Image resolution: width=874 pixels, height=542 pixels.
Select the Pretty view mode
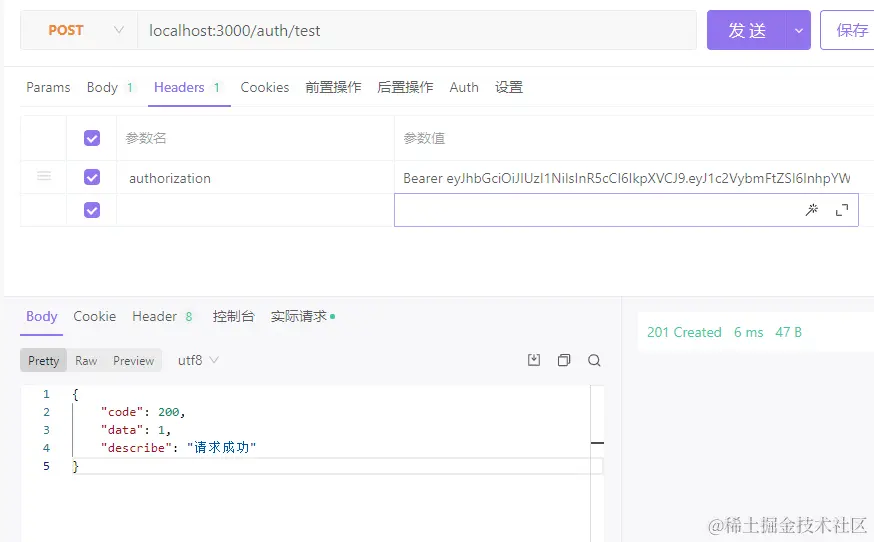click(x=43, y=360)
